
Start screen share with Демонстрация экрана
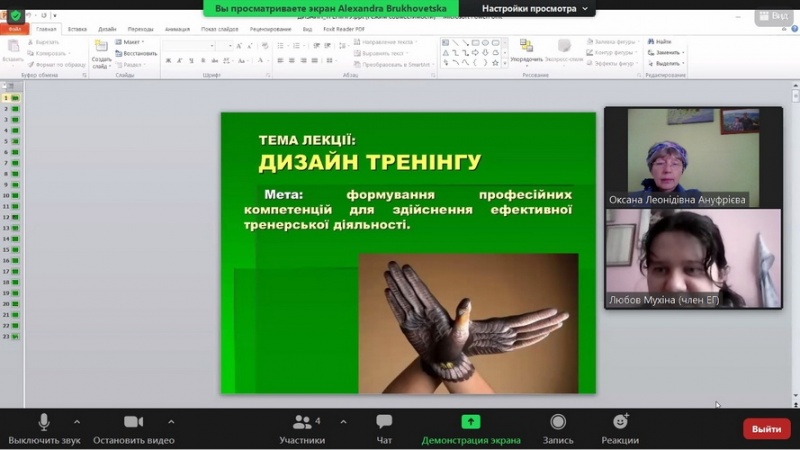pyautogui.click(x=471, y=423)
